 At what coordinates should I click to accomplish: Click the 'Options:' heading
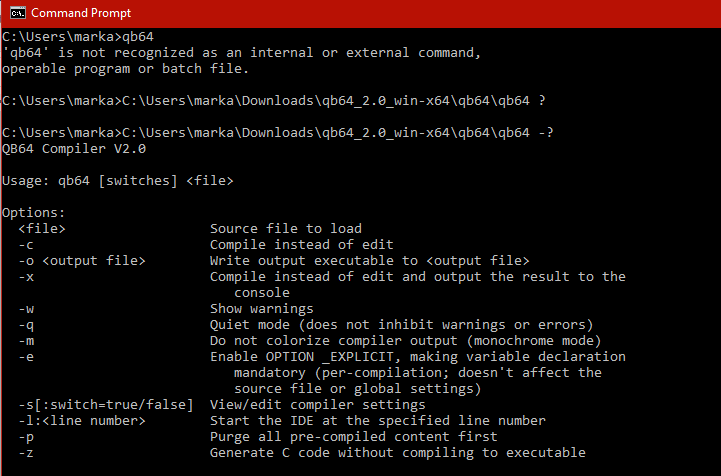point(34,213)
